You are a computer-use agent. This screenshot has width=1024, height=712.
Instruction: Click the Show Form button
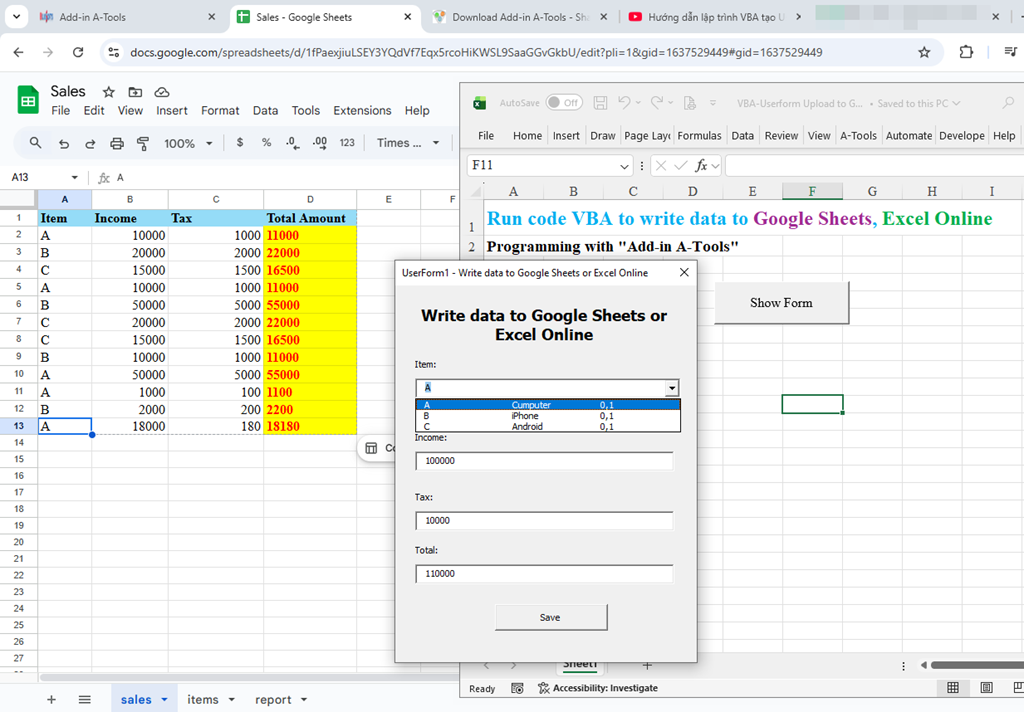[x=781, y=303]
